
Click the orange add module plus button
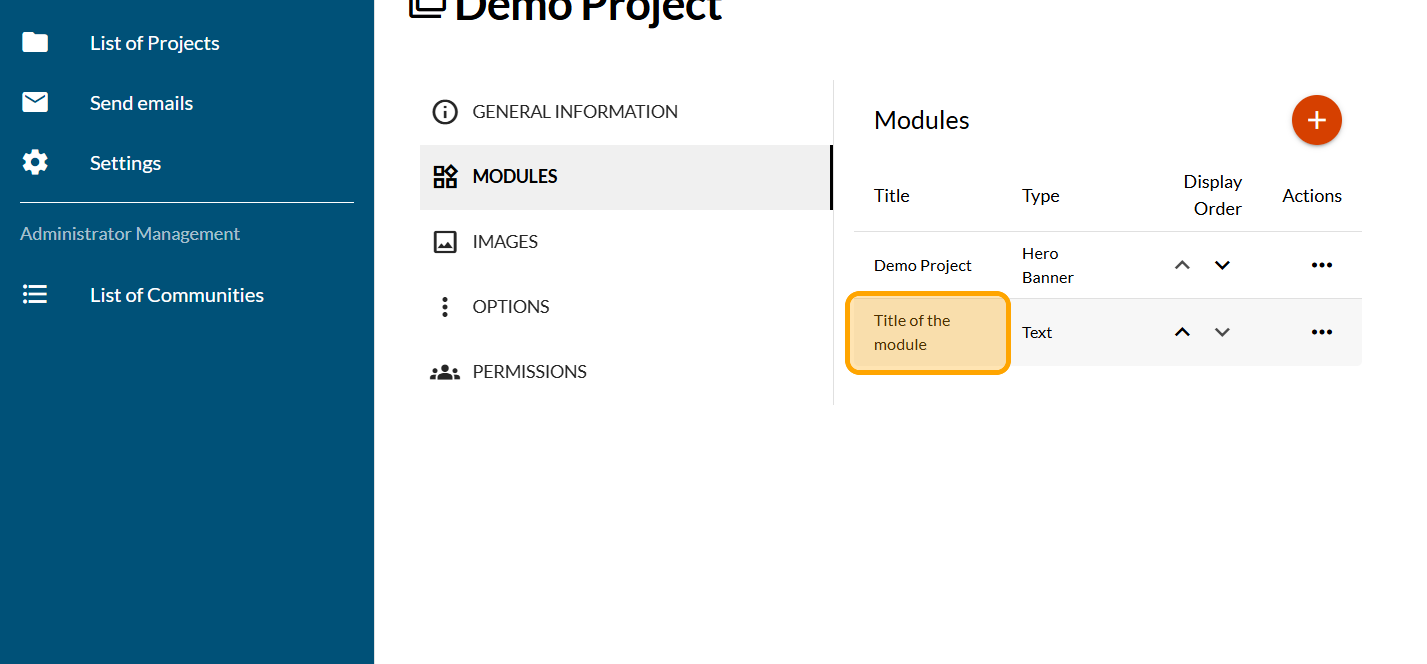pos(1316,120)
